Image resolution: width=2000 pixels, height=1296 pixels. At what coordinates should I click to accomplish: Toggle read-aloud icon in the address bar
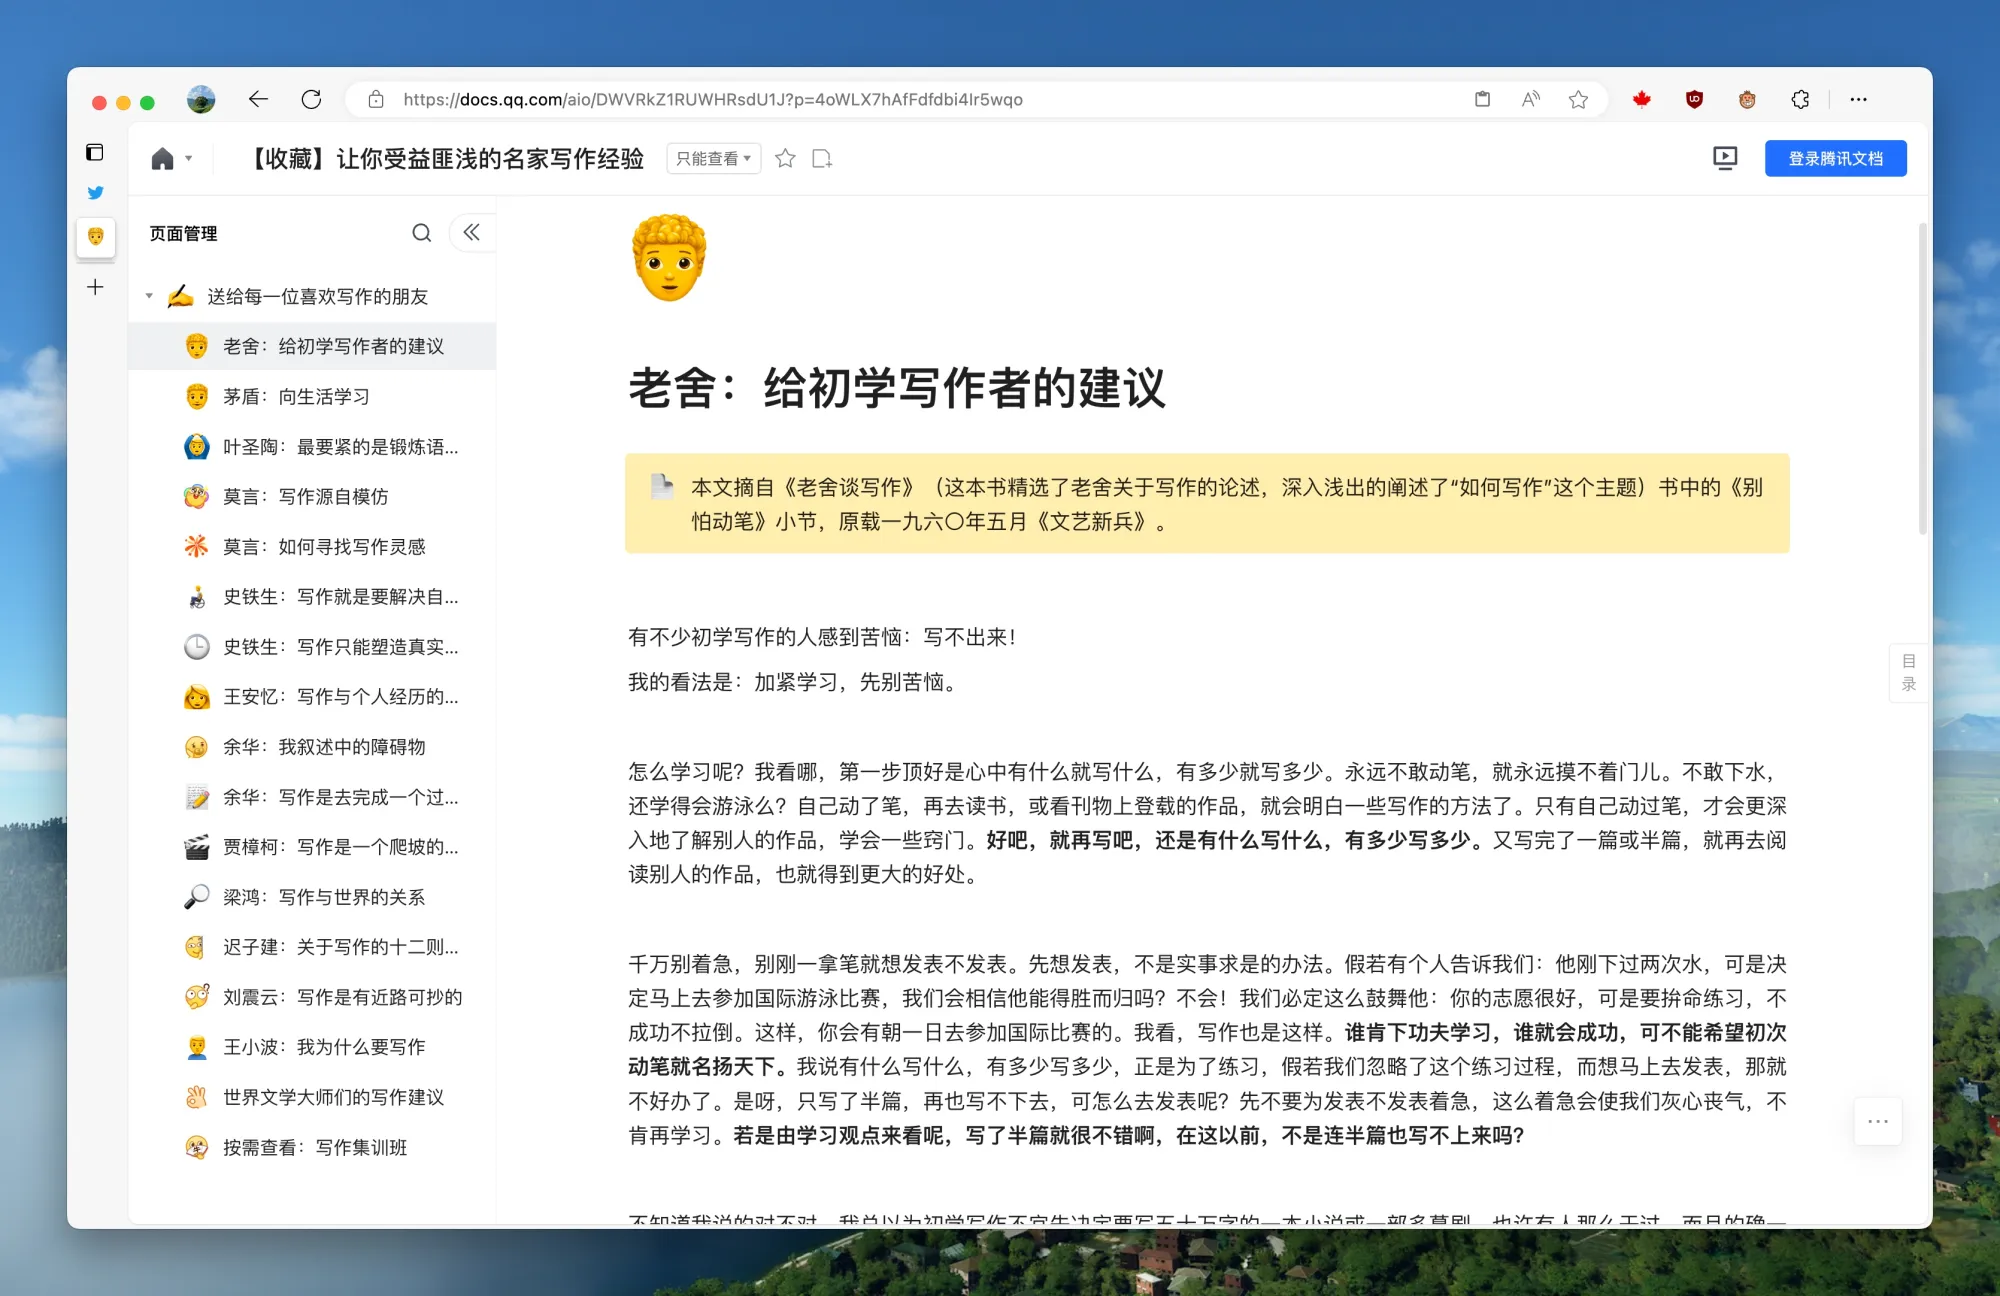[x=1530, y=99]
